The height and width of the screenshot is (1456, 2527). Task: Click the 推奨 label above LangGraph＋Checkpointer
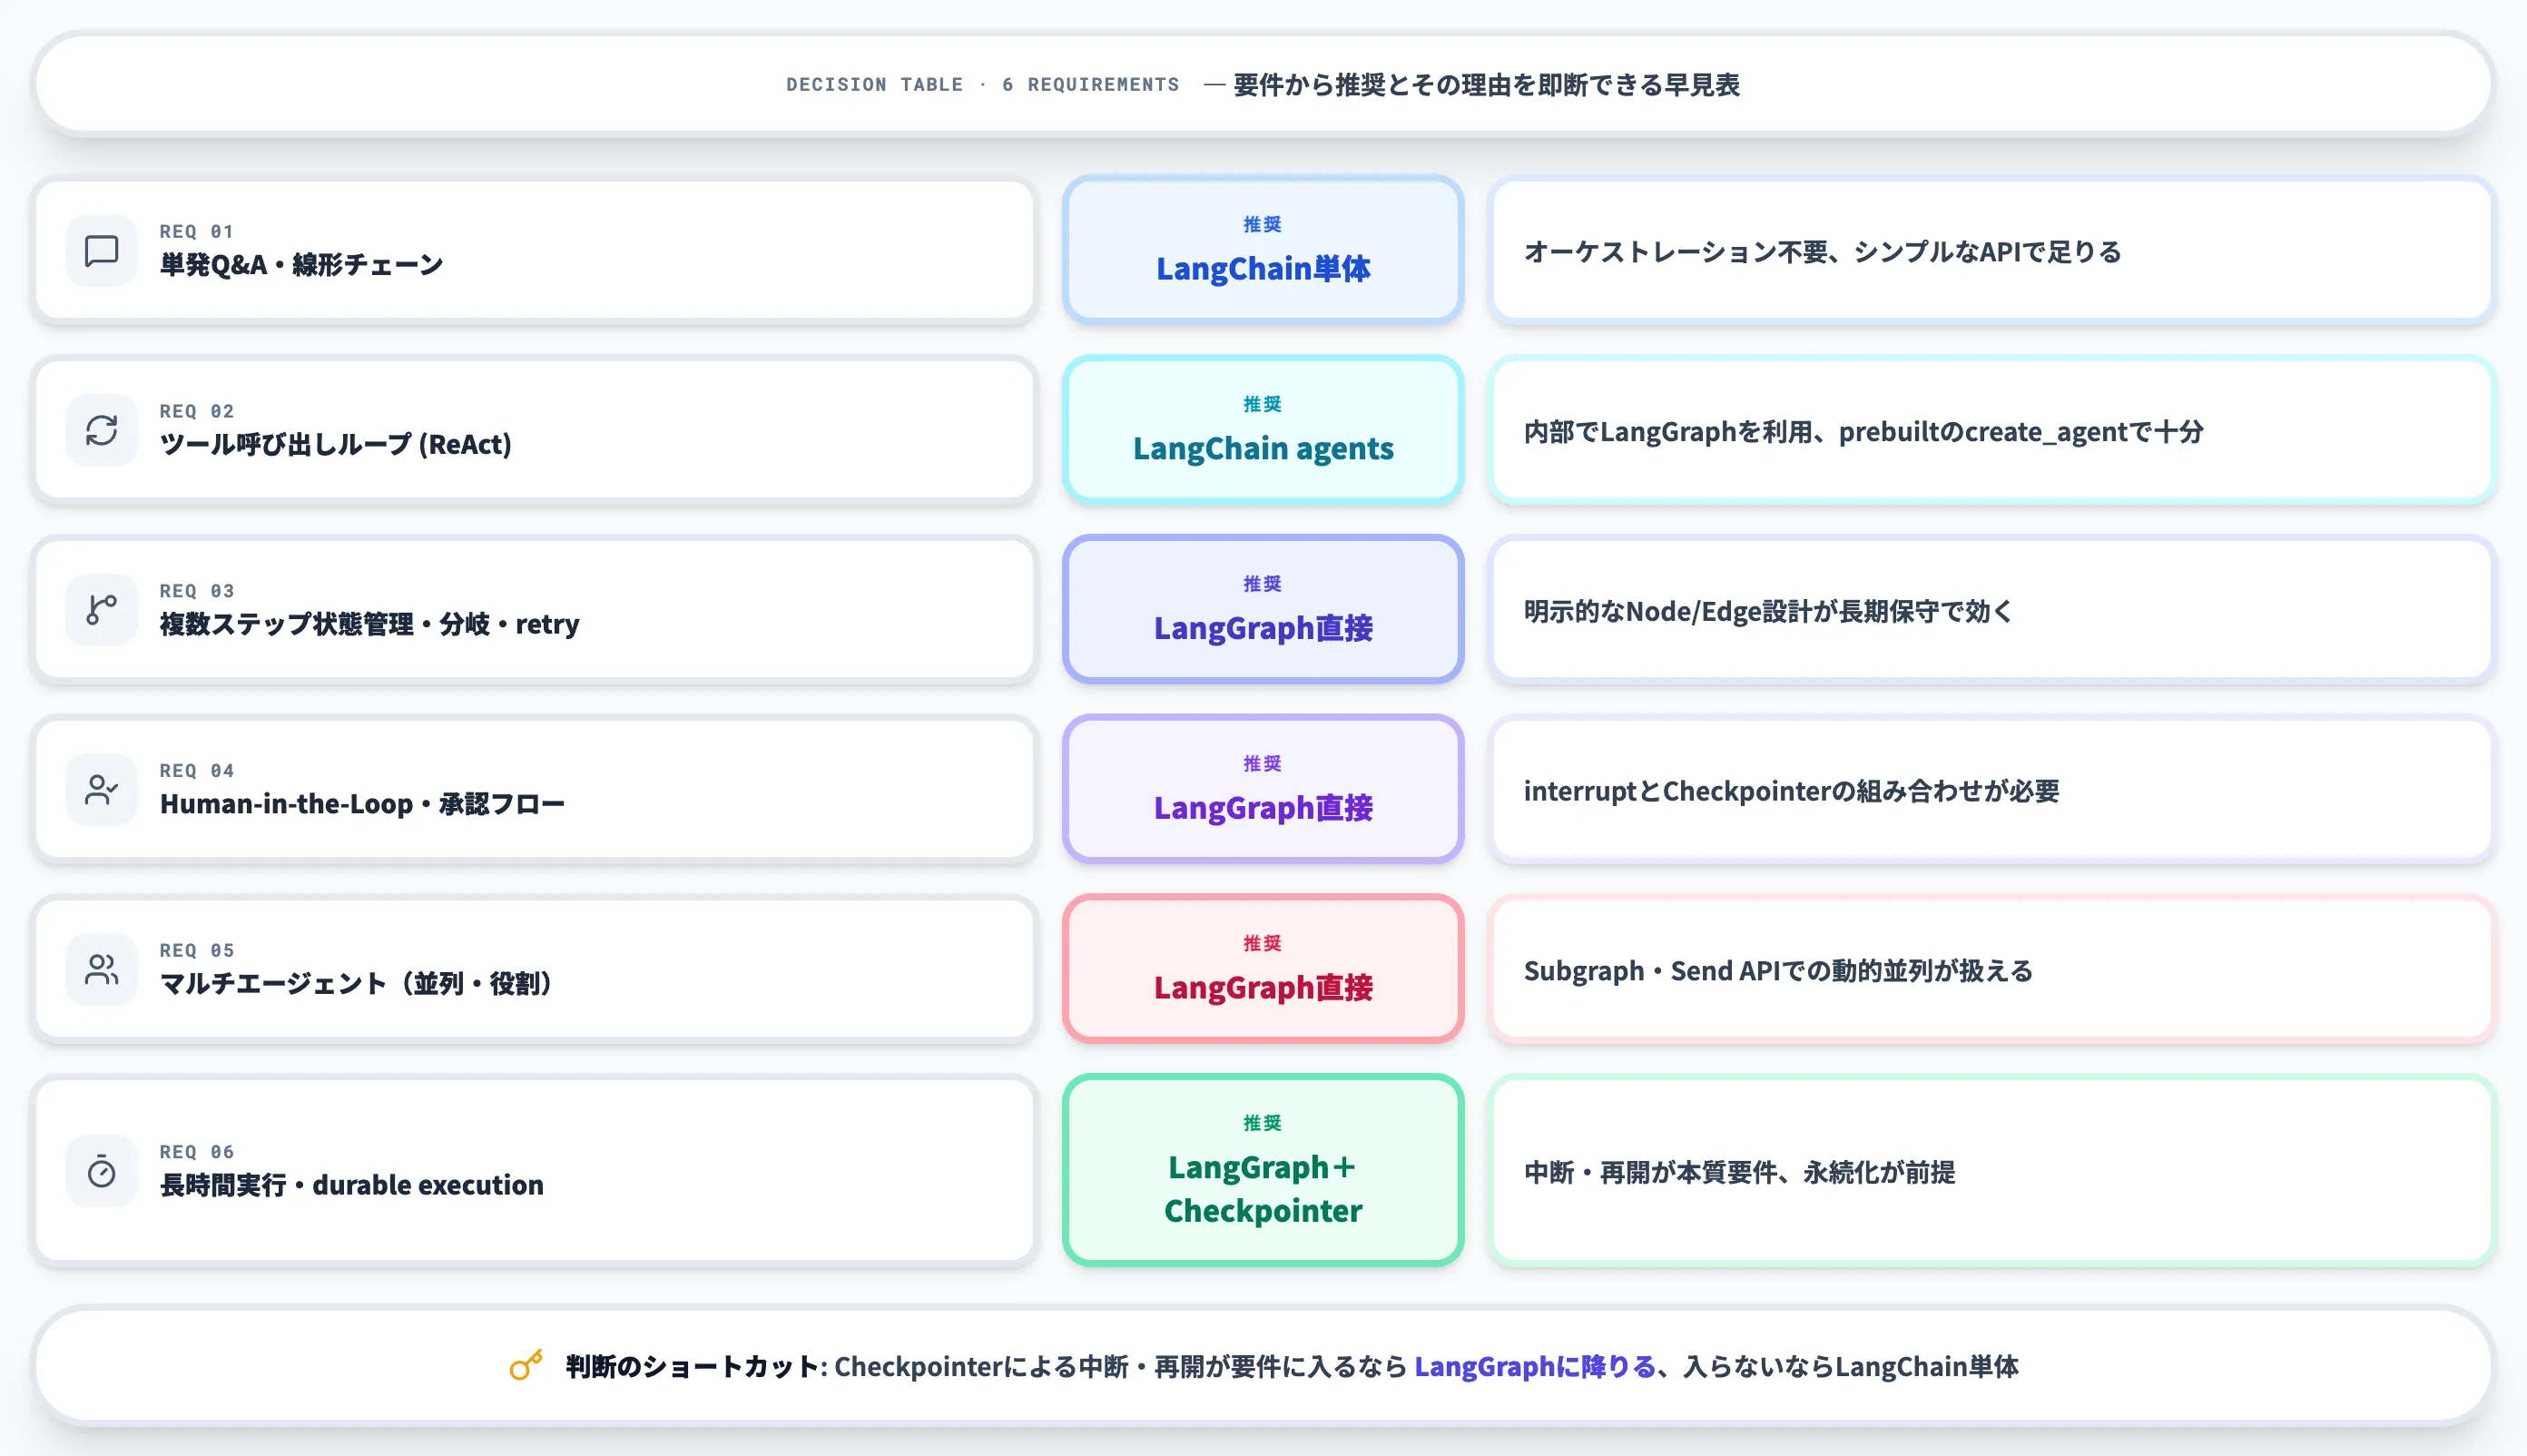1263,1123
